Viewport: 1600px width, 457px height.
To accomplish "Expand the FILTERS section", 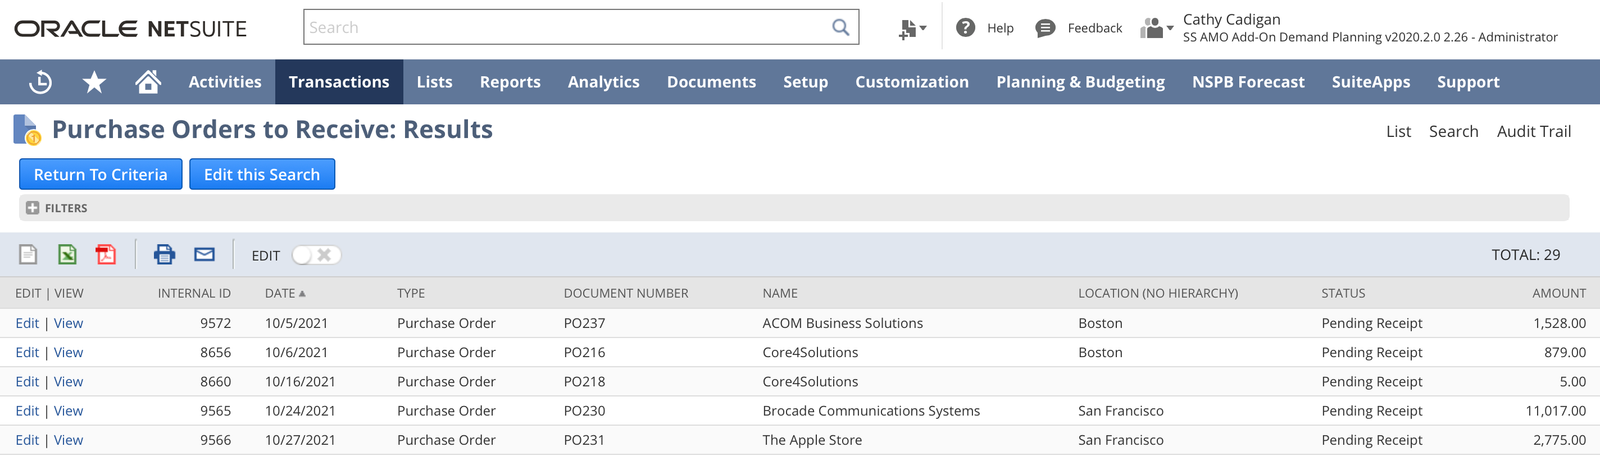I will (33, 208).
